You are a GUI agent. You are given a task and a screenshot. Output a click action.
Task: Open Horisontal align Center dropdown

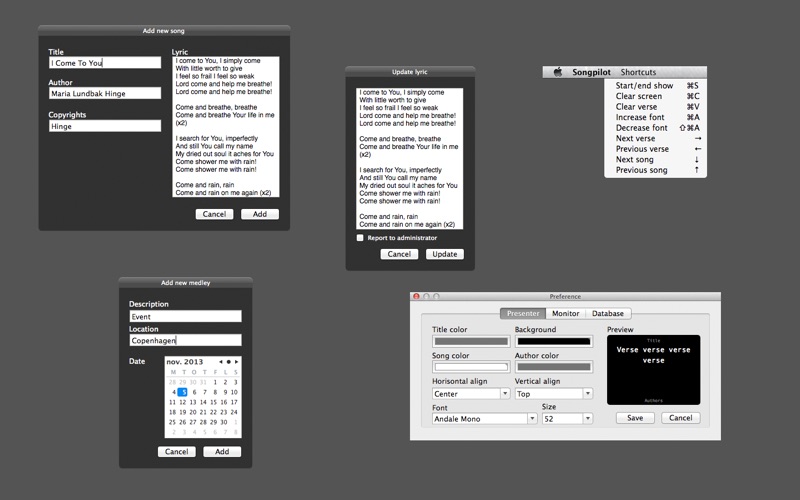[471, 394]
